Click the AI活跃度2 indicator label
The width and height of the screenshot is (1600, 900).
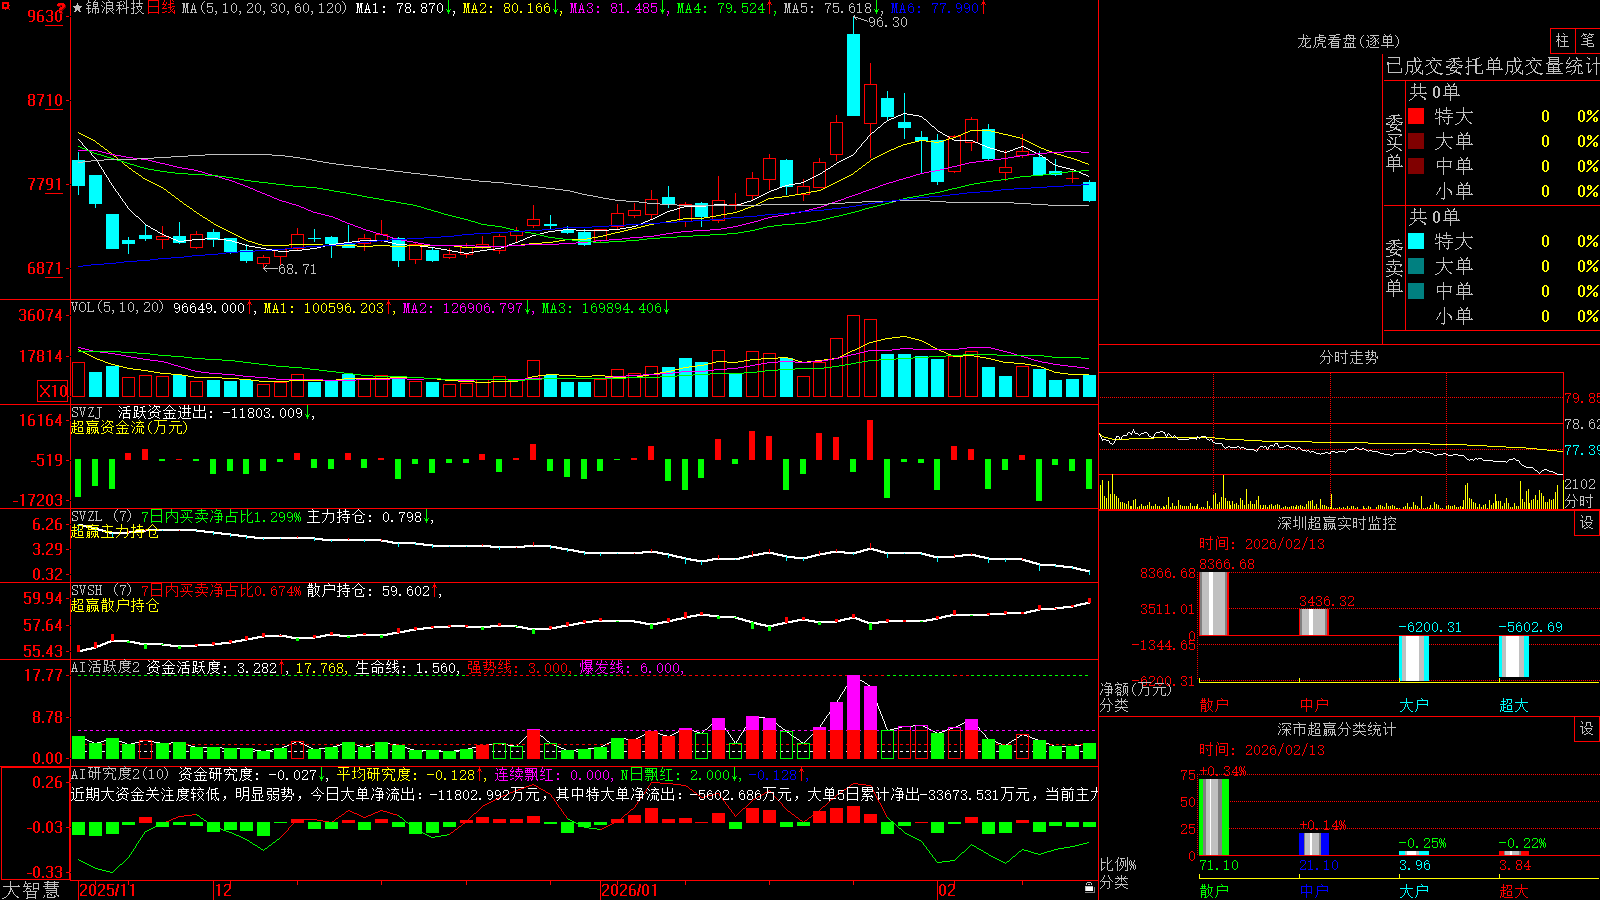pos(106,668)
